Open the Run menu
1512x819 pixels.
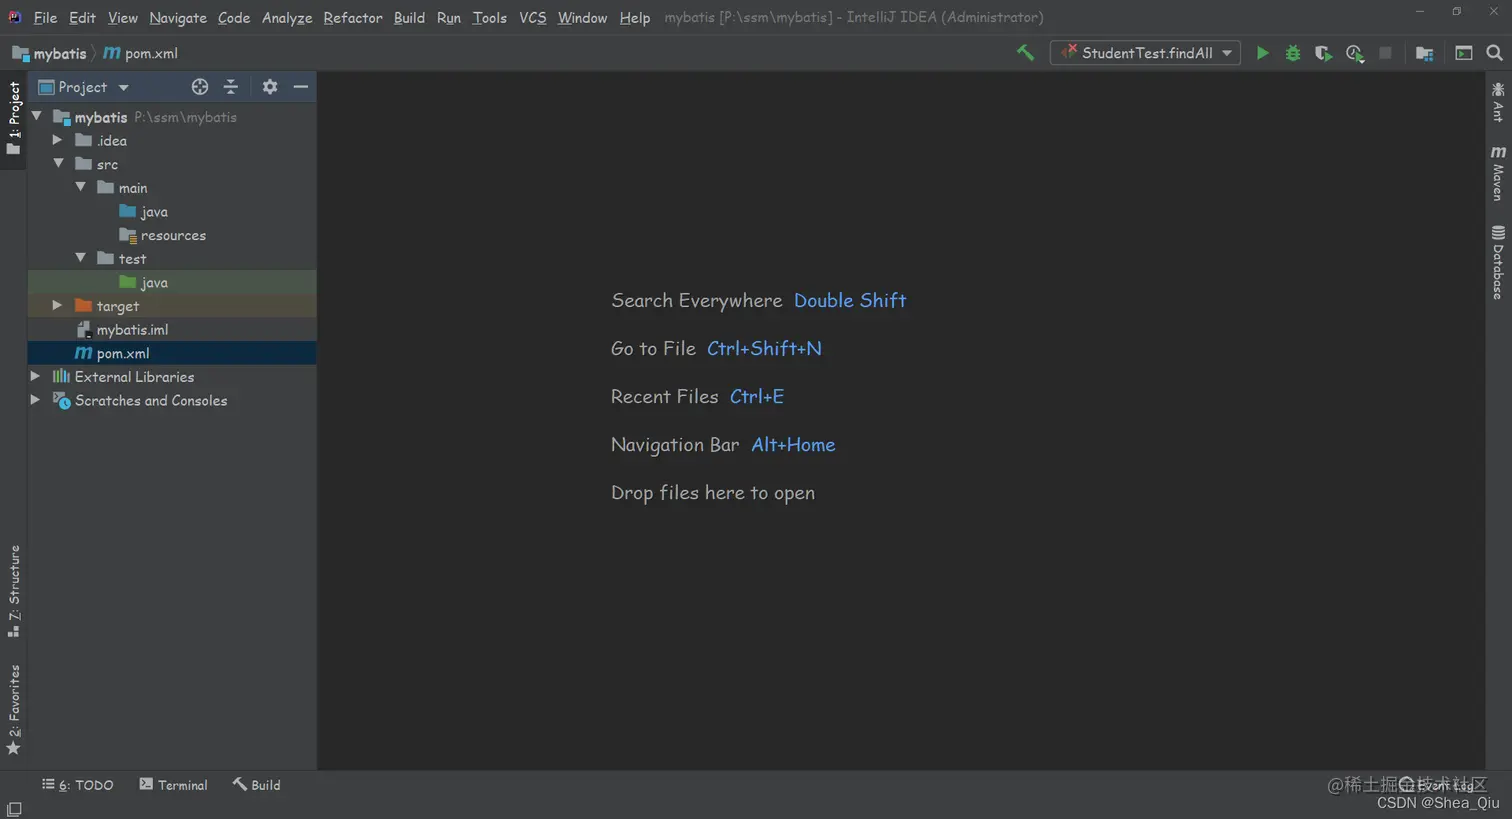pos(449,17)
